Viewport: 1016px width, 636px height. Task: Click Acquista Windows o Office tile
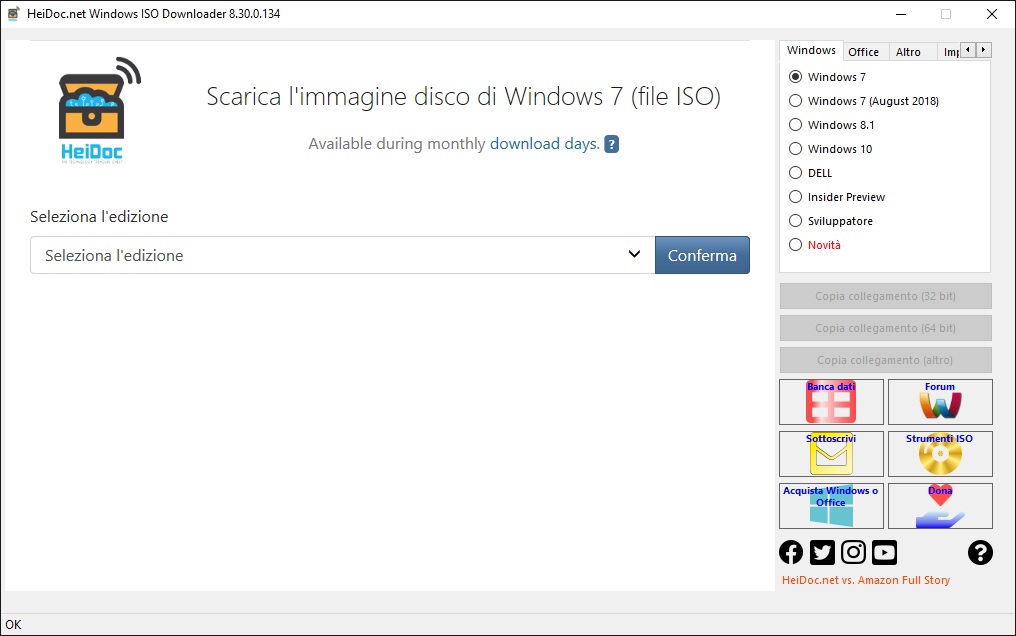coord(831,506)
